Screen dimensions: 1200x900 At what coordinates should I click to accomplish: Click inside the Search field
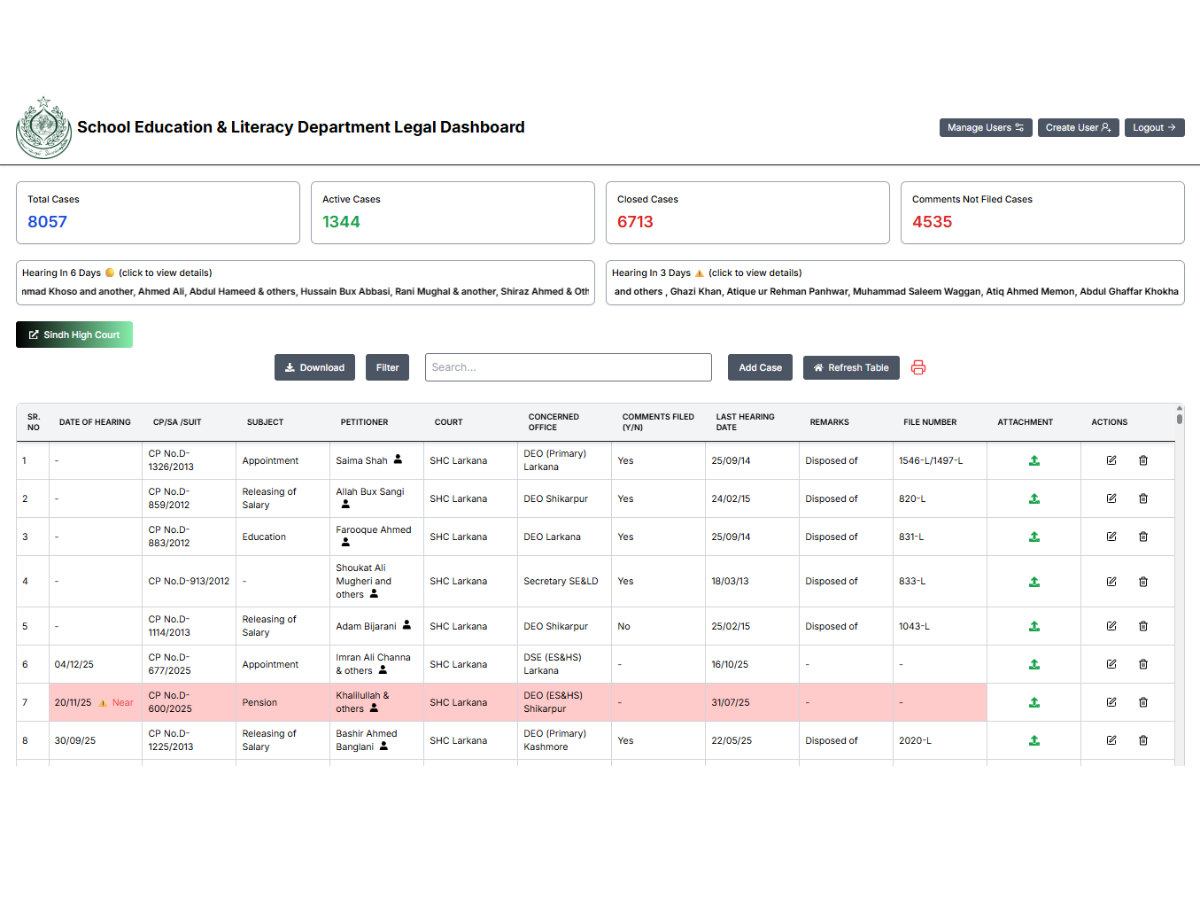[x=568, y=367]
